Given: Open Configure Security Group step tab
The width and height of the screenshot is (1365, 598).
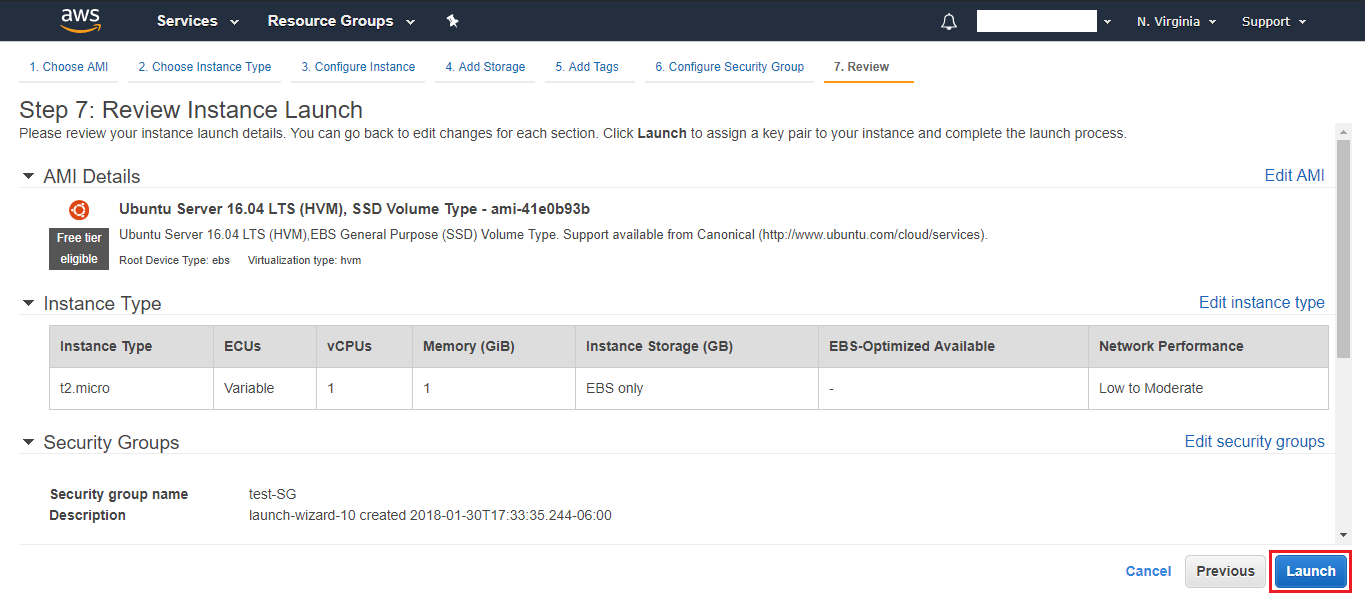Looking at the screenshot, I should tap(729, 67).
